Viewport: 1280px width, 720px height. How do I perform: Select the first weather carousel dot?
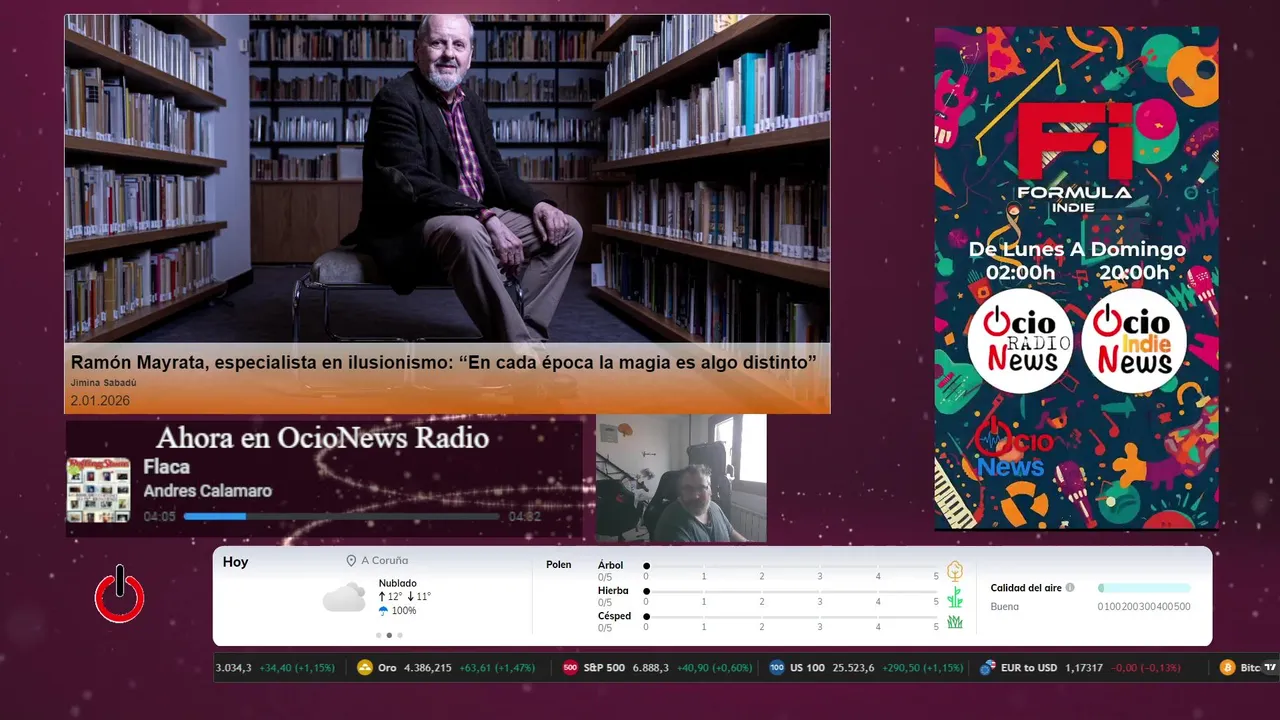point(378,635)
